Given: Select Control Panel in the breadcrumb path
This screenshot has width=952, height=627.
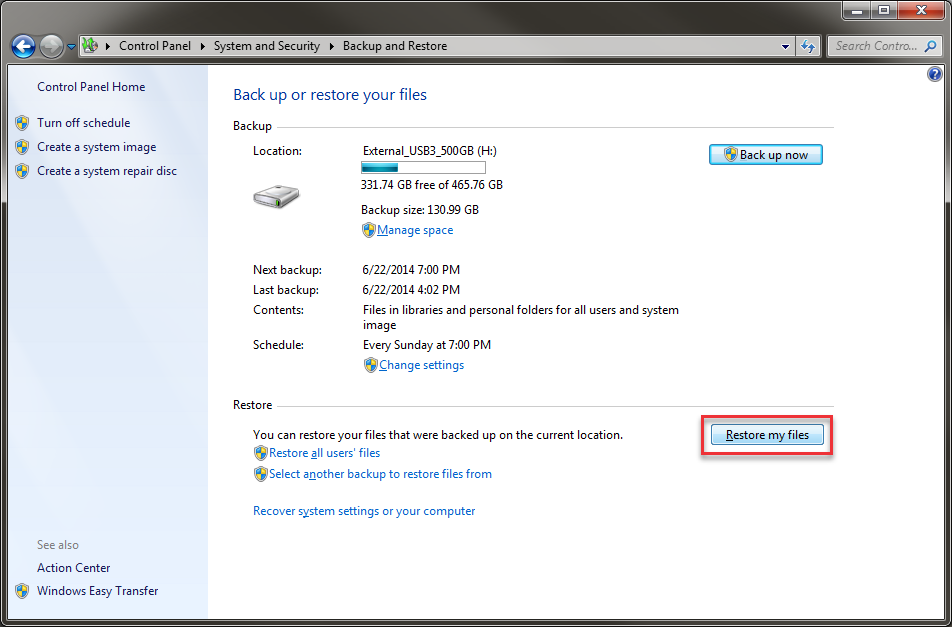Looking at the screenshot, I should click(155, 46).
